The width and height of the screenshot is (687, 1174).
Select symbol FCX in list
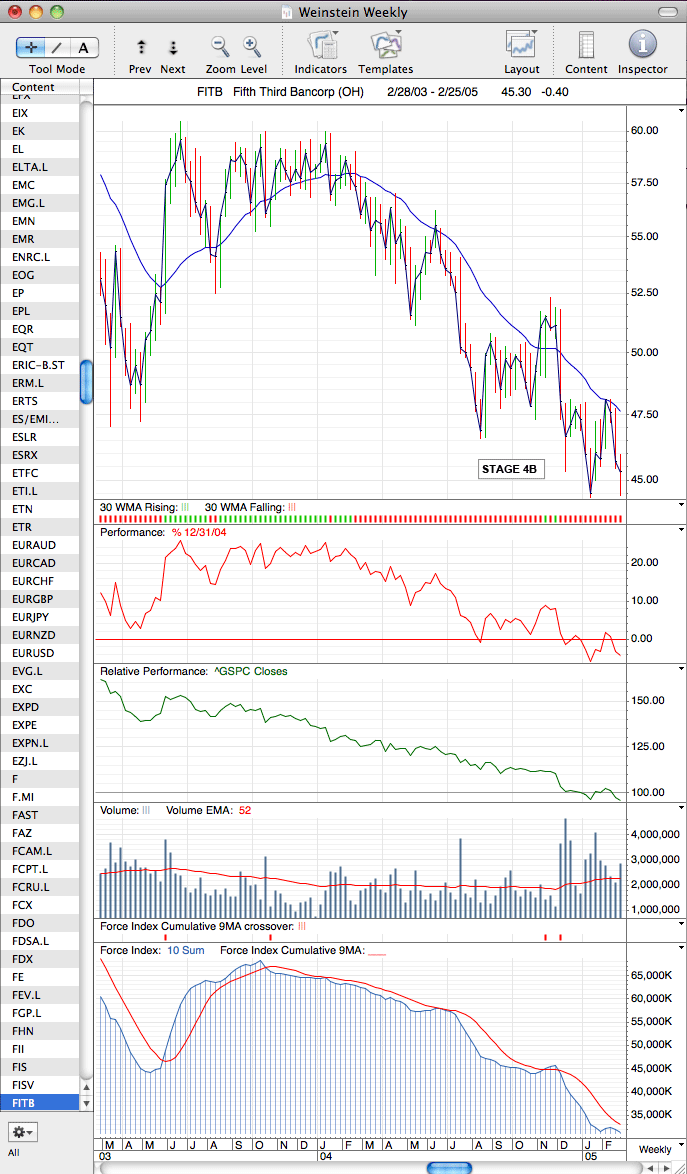point(39,904)
